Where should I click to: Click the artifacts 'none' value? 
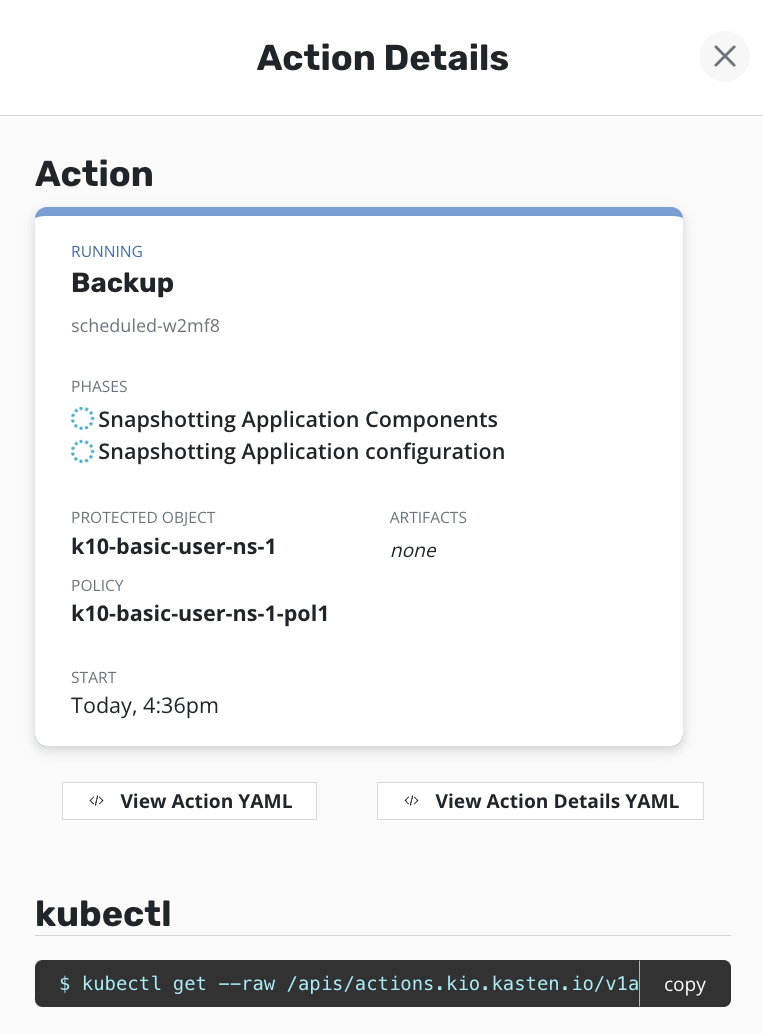coord(413,550)
